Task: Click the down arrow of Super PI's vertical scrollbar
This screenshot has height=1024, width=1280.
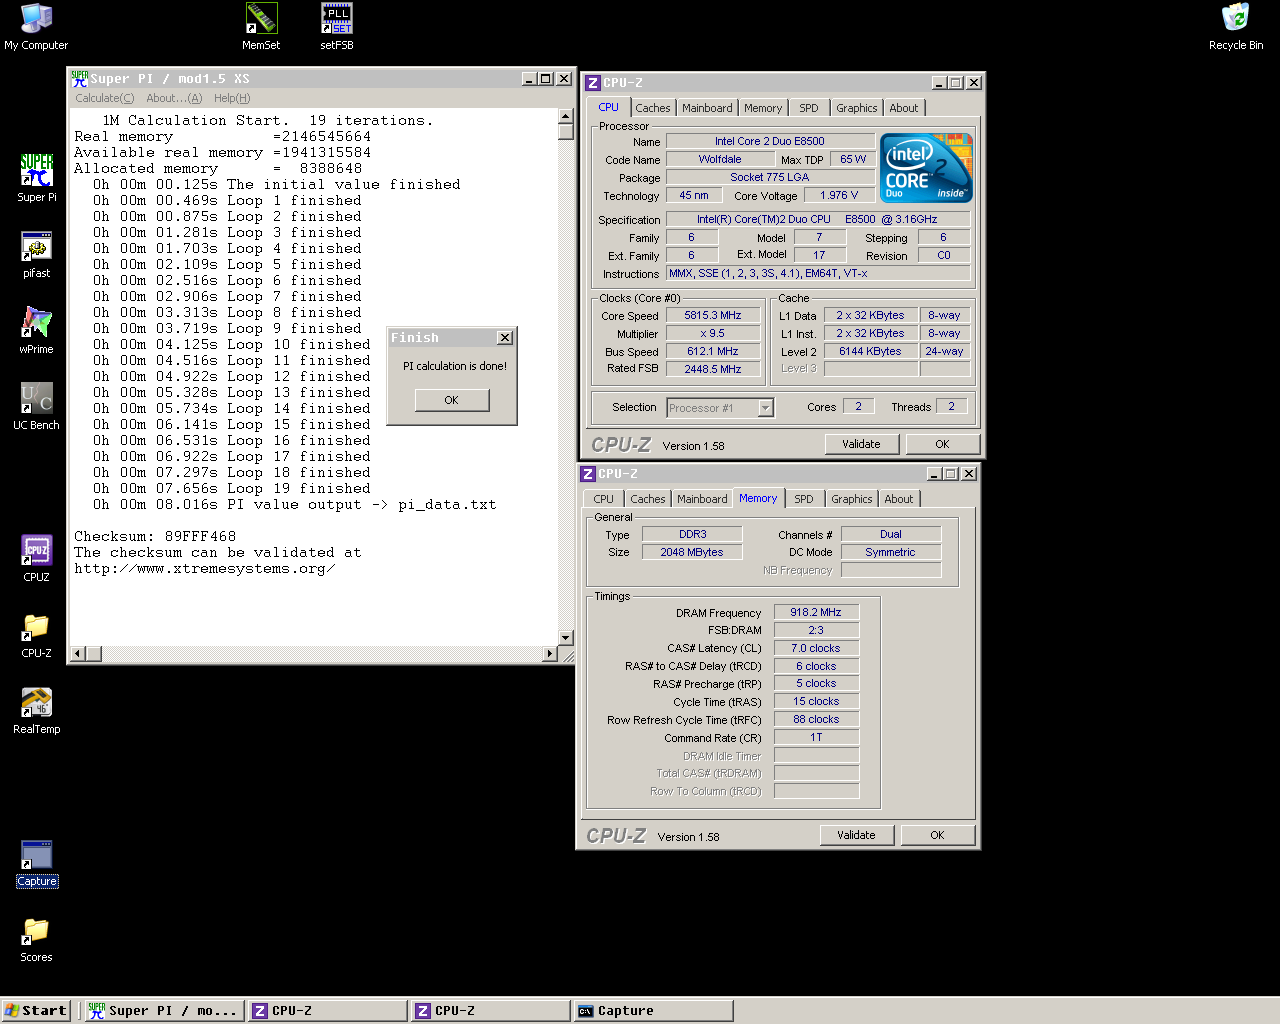Action: point(566,638)
